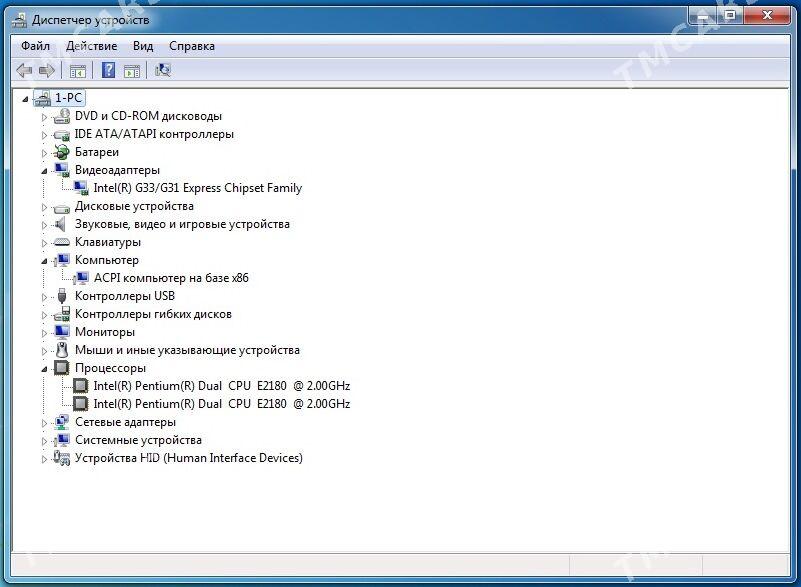Screen dimensions: 801x587
Task: Click the Процессоры chip icon
Action: (62, 368)
